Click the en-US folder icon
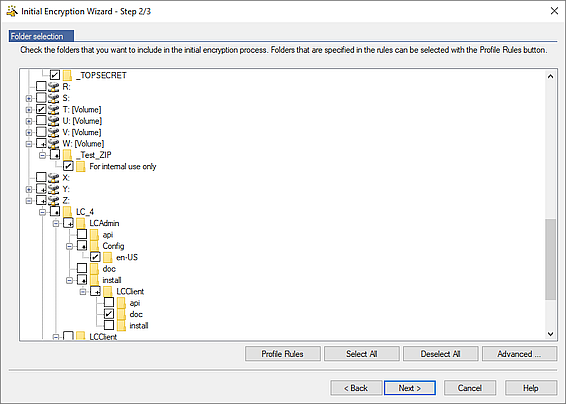Image resolution: width=566 pixels, height=404 pixels. 108,257
